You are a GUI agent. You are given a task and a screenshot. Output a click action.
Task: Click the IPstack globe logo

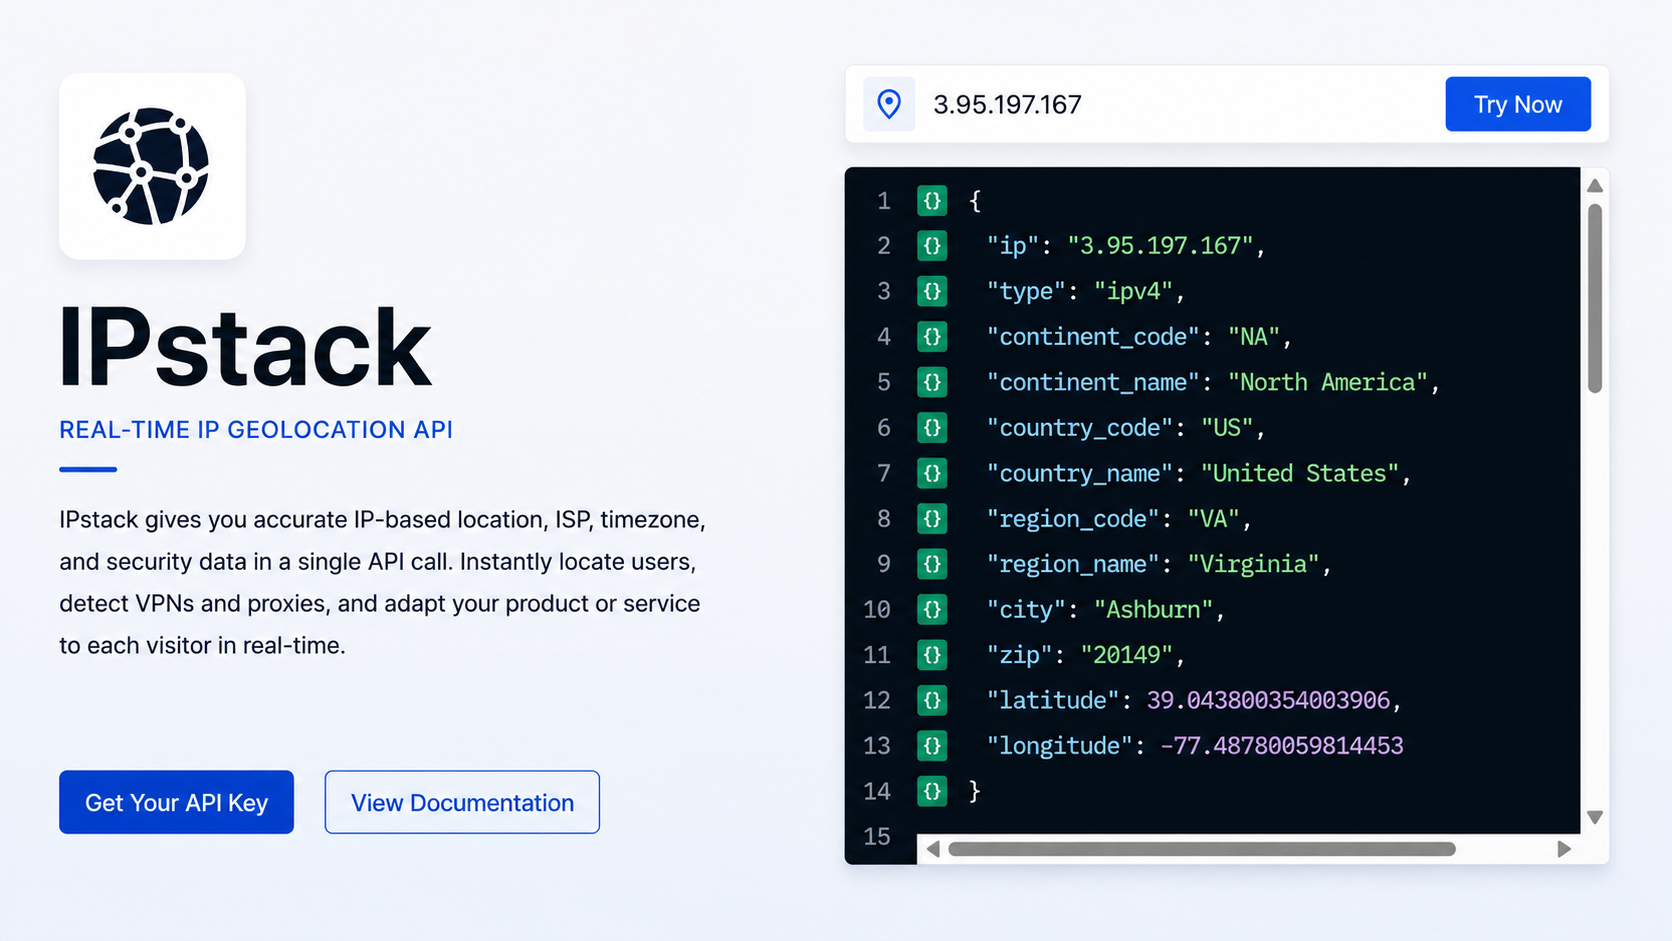[152, 166]
